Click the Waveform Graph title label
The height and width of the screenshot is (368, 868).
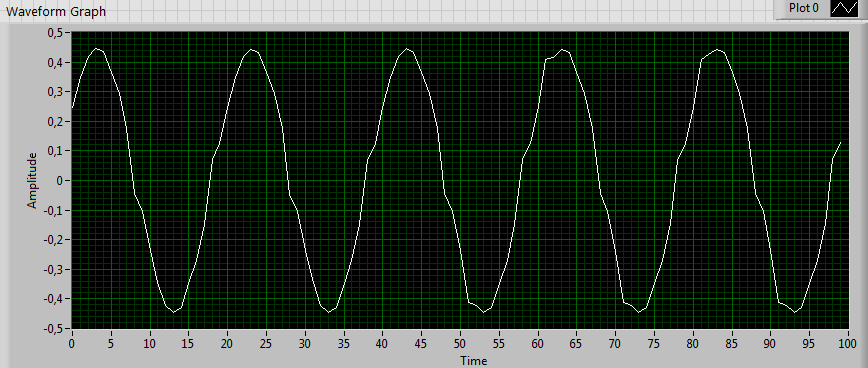[x=56, y=11]
